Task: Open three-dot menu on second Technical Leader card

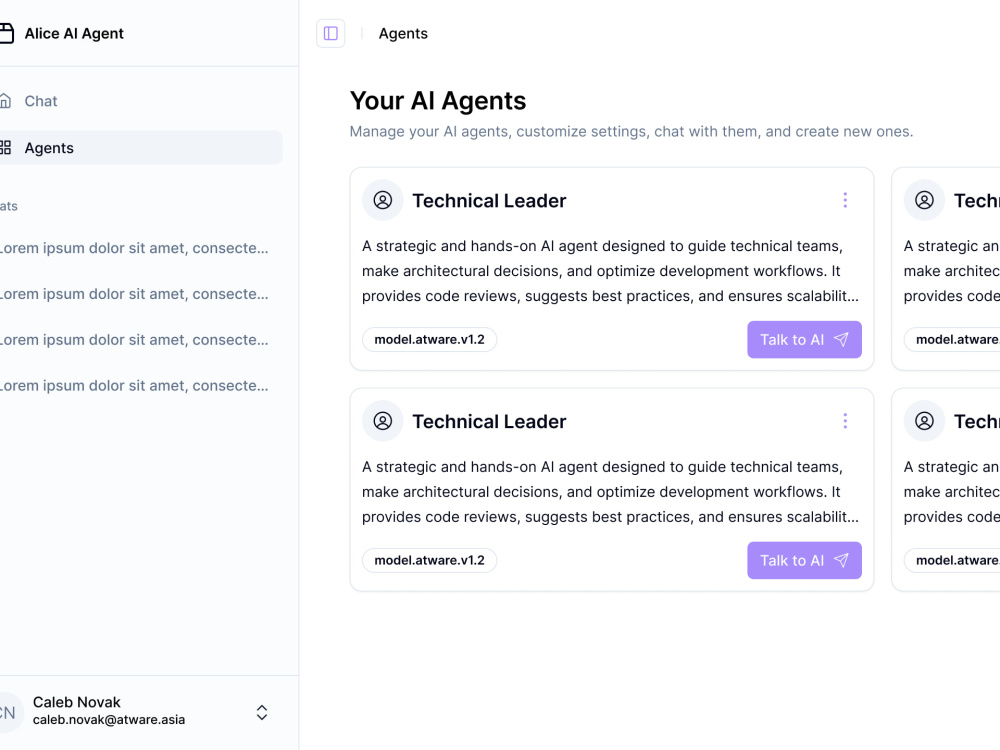Action: click(845, 421)
